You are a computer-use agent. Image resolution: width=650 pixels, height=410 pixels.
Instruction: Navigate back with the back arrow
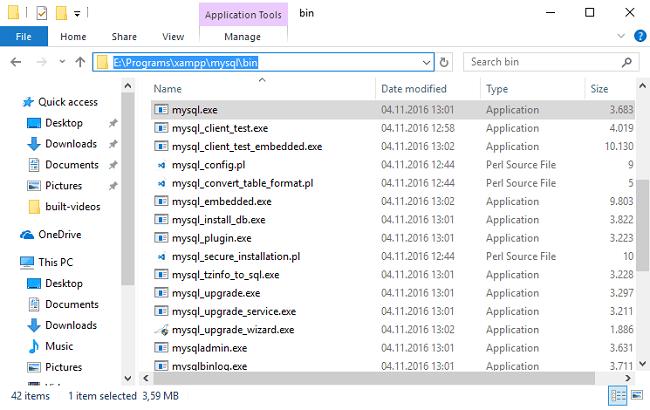16,62
